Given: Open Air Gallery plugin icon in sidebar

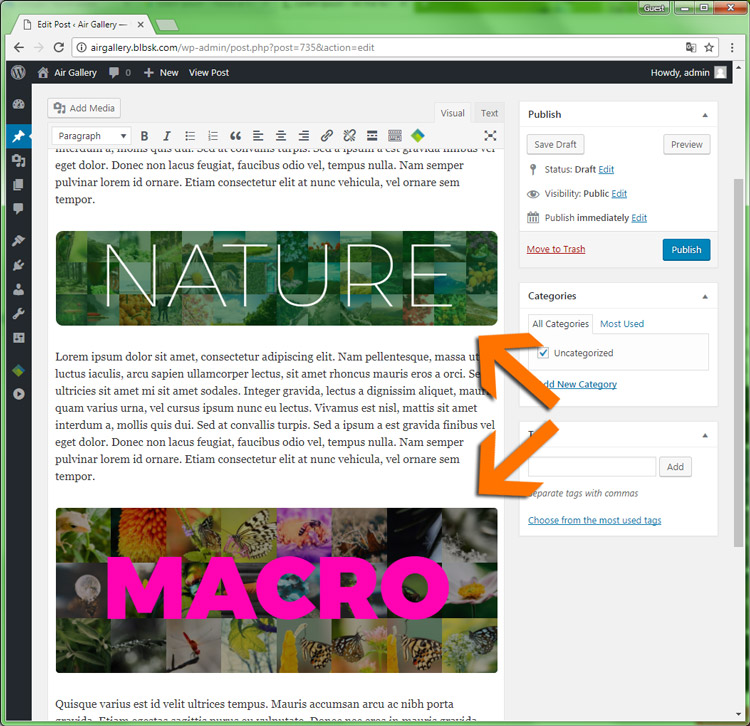Looking at the screenshot, I should click(x=19, y=370).
